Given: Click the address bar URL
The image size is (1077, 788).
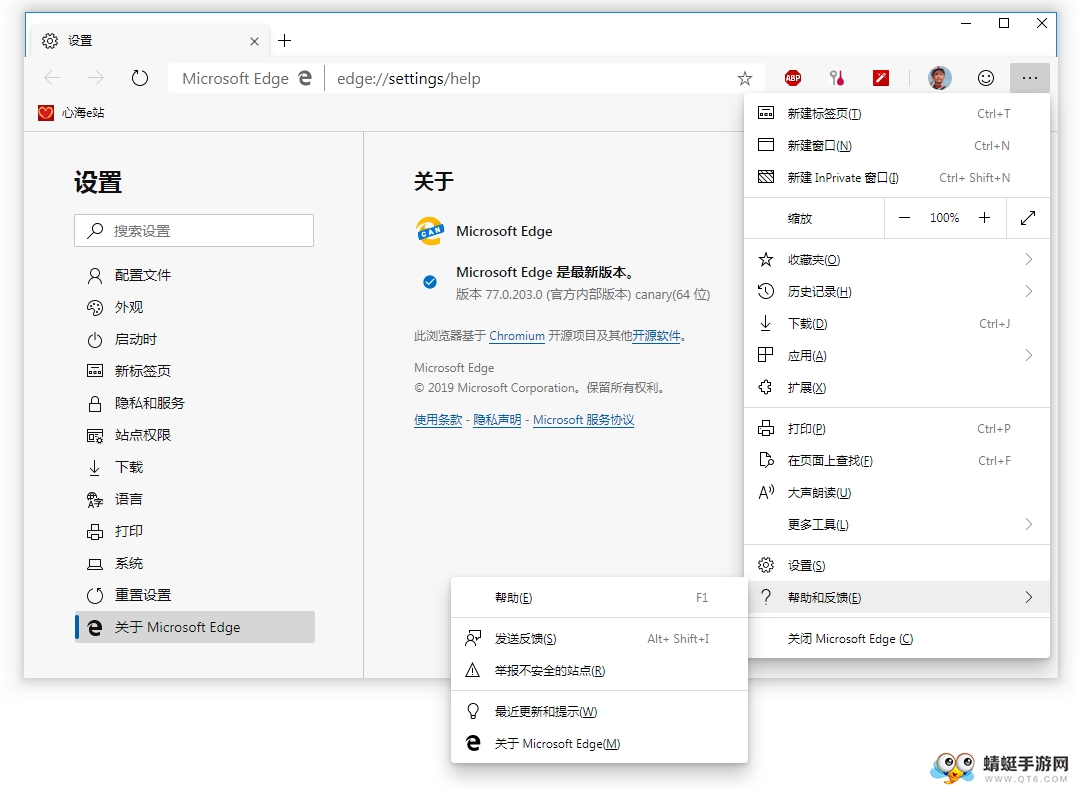Looking at the screenshot, I should [409, 78].
